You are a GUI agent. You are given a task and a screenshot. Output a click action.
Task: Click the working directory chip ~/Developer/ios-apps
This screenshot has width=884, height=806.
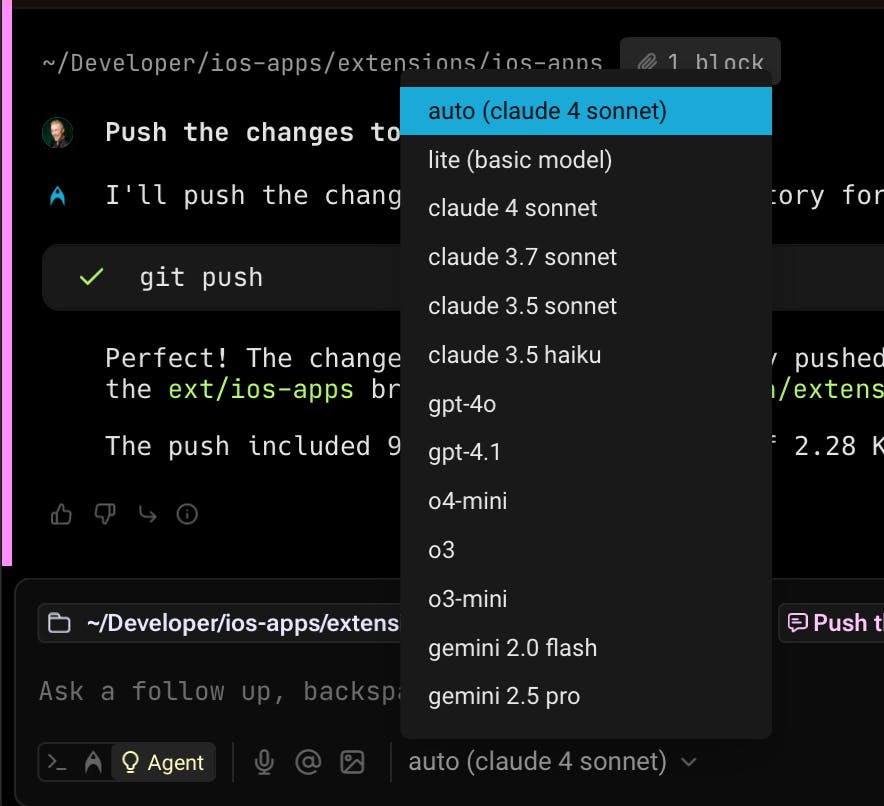coord(219,623)
